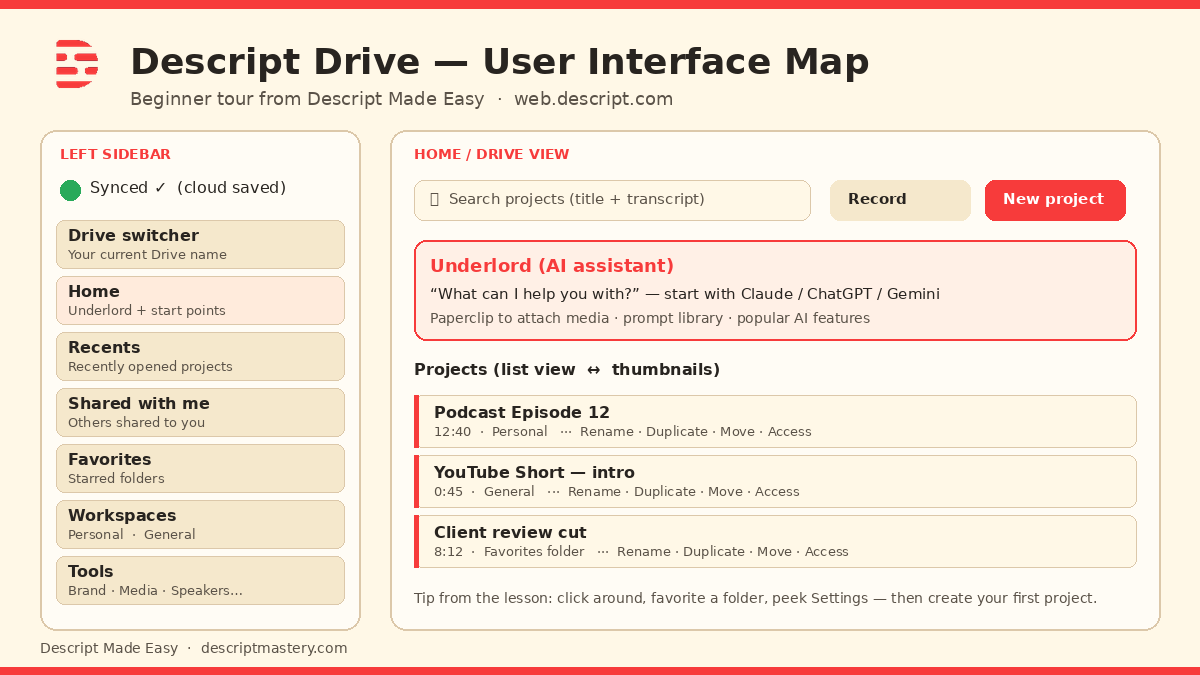This screenshot has height=675, width=1200.
Task: Click the Paperclip to attach media line
Action: point(650,318)
